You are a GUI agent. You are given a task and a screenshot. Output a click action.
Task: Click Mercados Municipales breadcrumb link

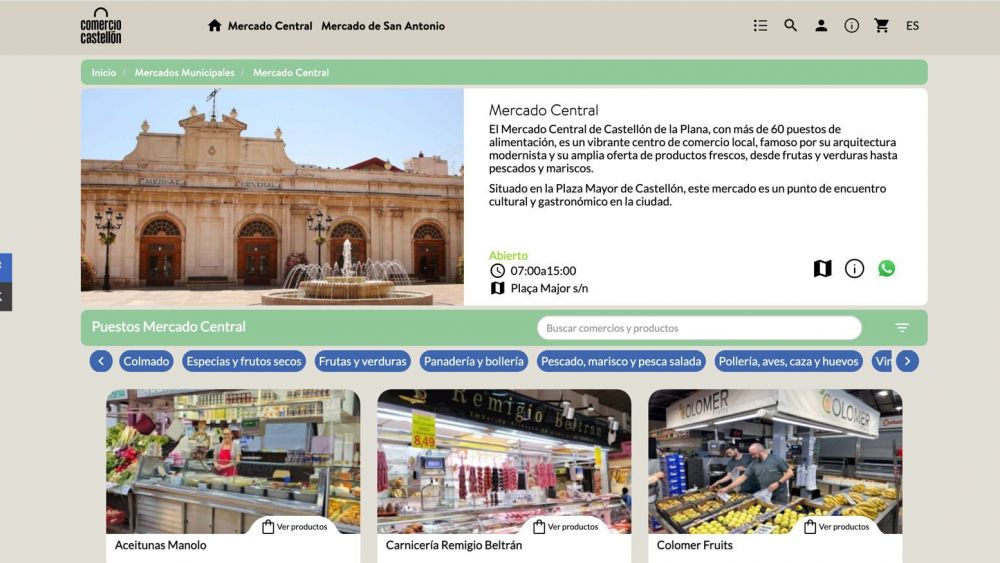point(184,73)
